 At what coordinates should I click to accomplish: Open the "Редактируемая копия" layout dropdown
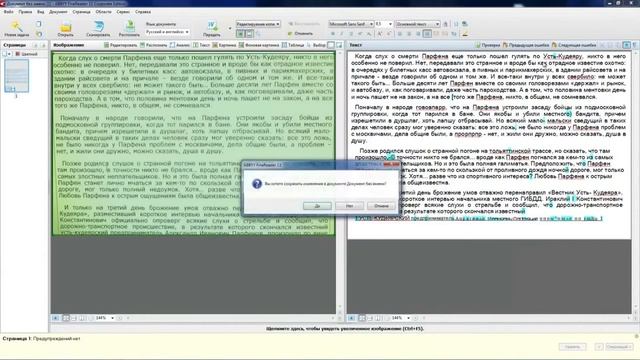click(x=258, y=24)
